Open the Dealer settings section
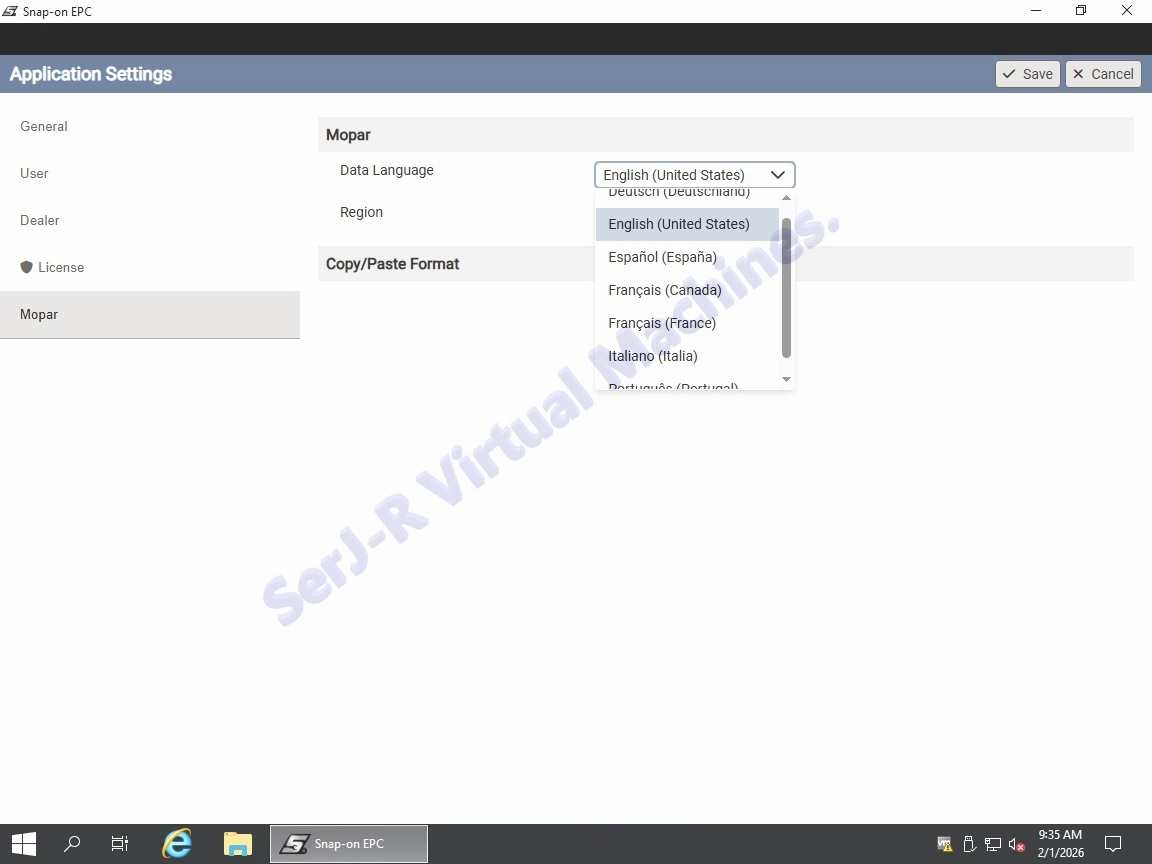The height and width of the screenshot is (864, 1152). coord(40,220)
